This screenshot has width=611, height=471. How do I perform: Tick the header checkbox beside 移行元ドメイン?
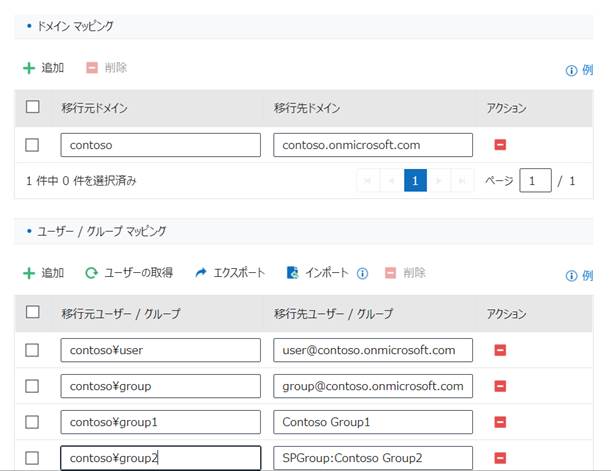(32, 107)
